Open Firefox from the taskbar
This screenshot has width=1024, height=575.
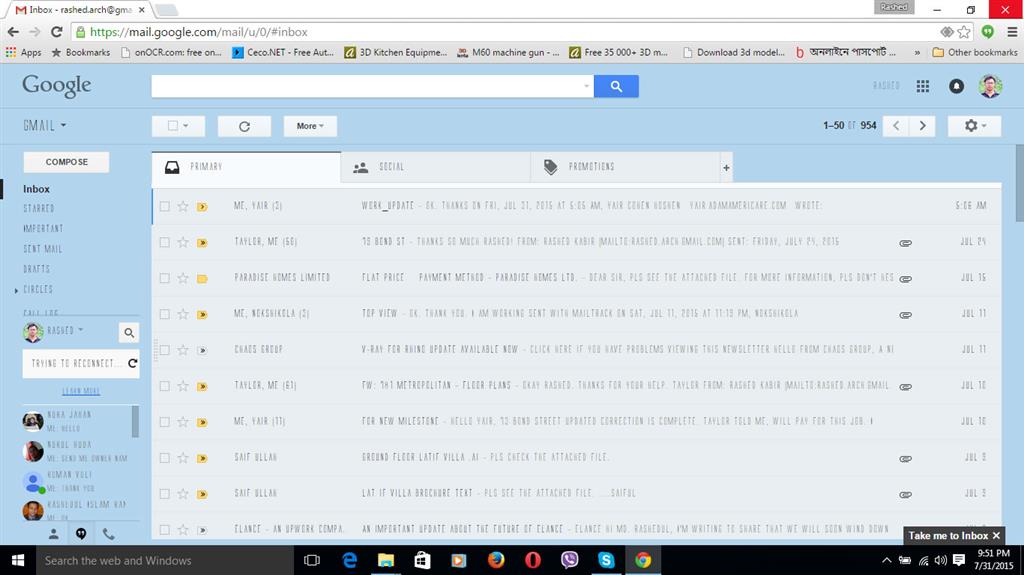pyautogui.click(x=496, y=560)
